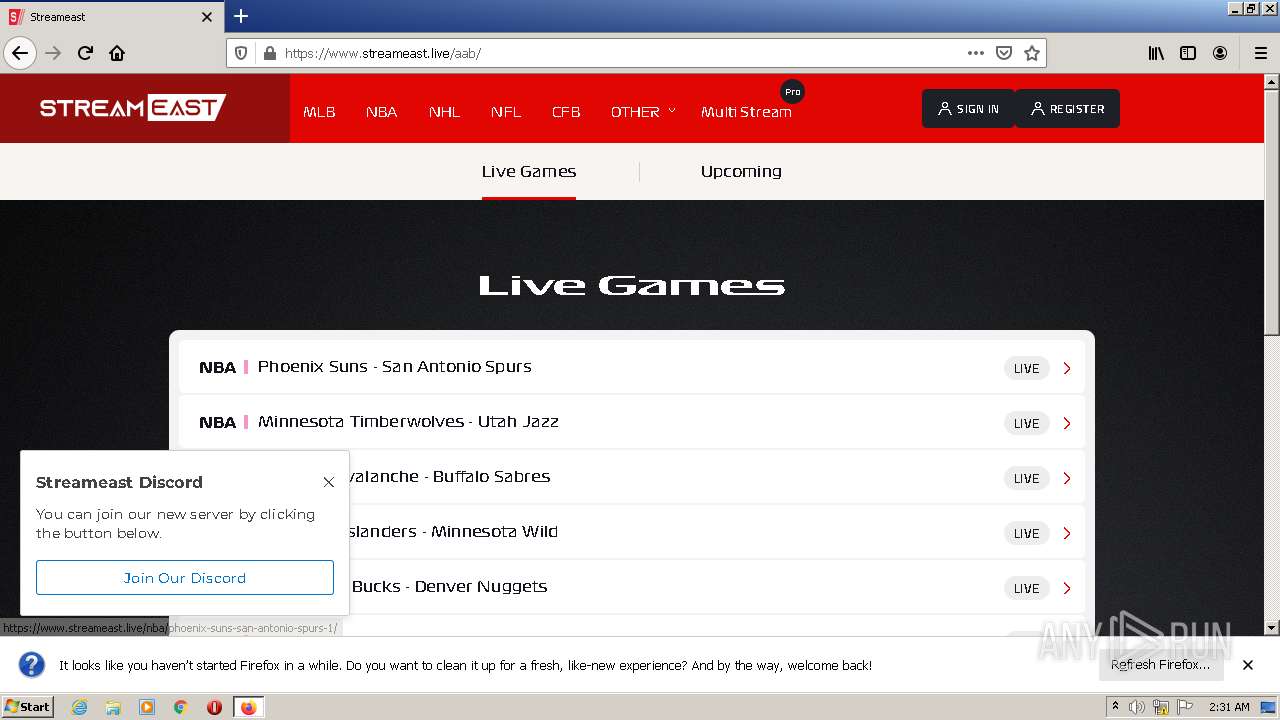Open volume control in system tray
This screenshot has height=720, width=1280.
tap(1137, 707)
